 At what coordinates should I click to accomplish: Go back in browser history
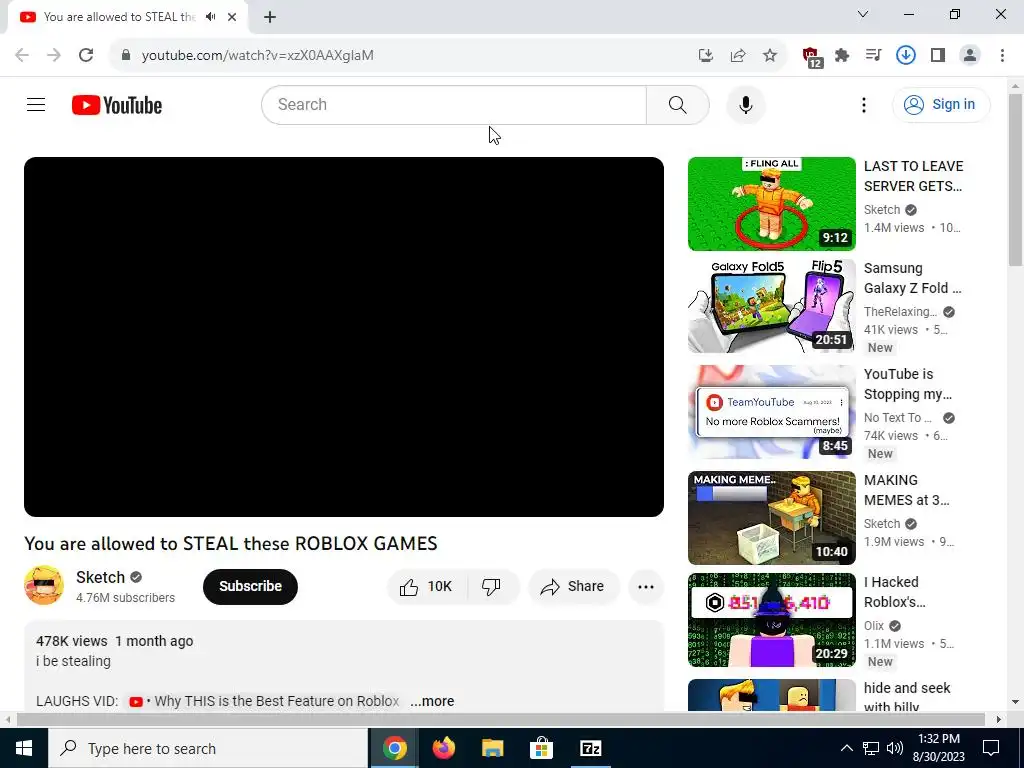(22, 55)
